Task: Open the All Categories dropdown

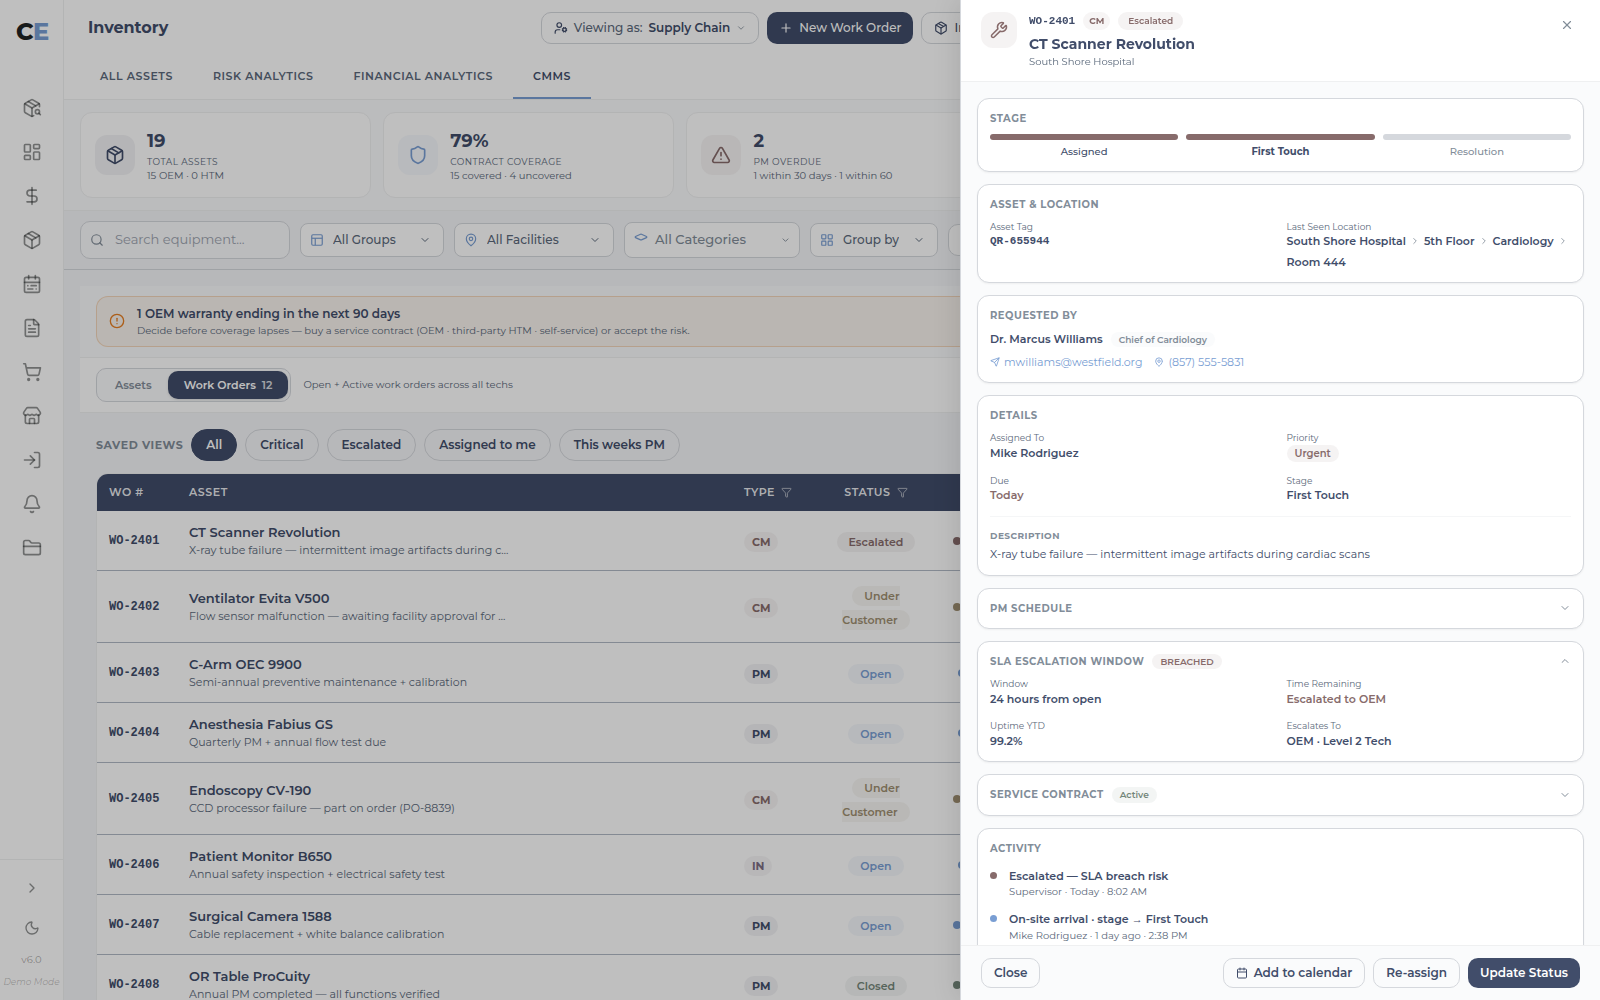Action: pyautogui.click(x=711, y=240)
